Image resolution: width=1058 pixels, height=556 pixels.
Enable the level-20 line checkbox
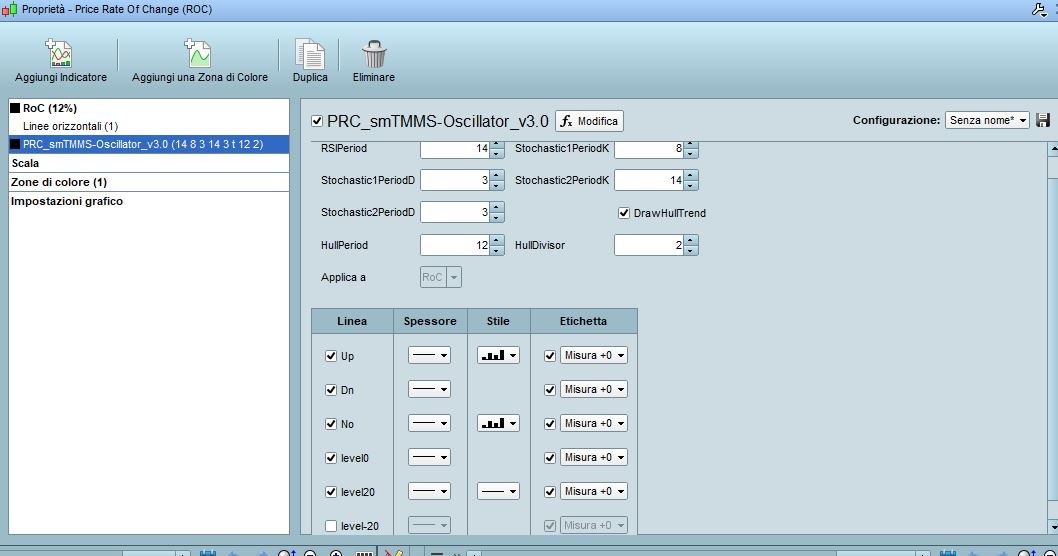click(331, 526)
